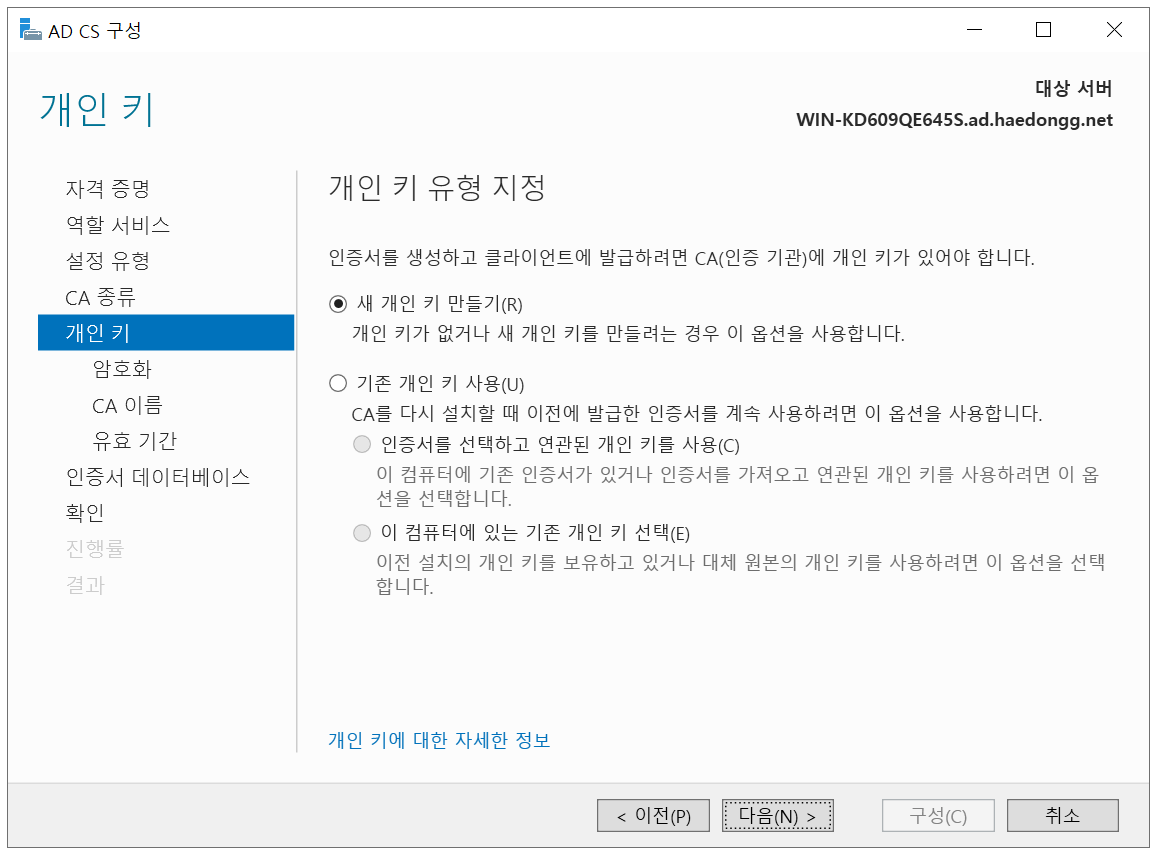Open the 암호화 sub-step
Screen dimensions: 1156x854
click(x=122, y=369)
